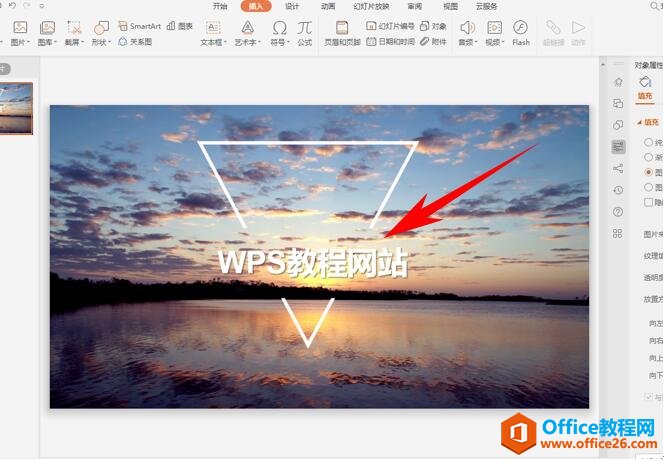Insert an 对象 object
Image resolution: width=664 pixels, height=461 pixels.
(433, 26)
